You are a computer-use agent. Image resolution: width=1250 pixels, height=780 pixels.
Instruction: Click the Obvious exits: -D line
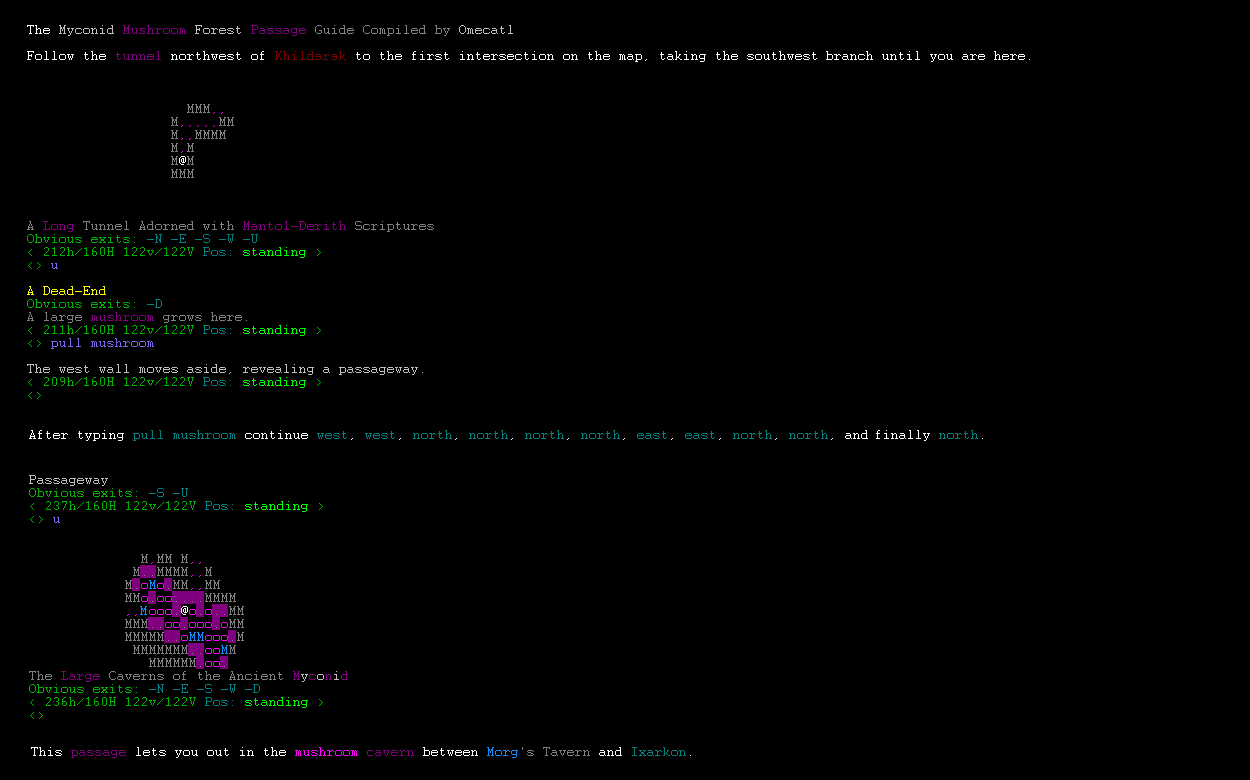(94, 304)
